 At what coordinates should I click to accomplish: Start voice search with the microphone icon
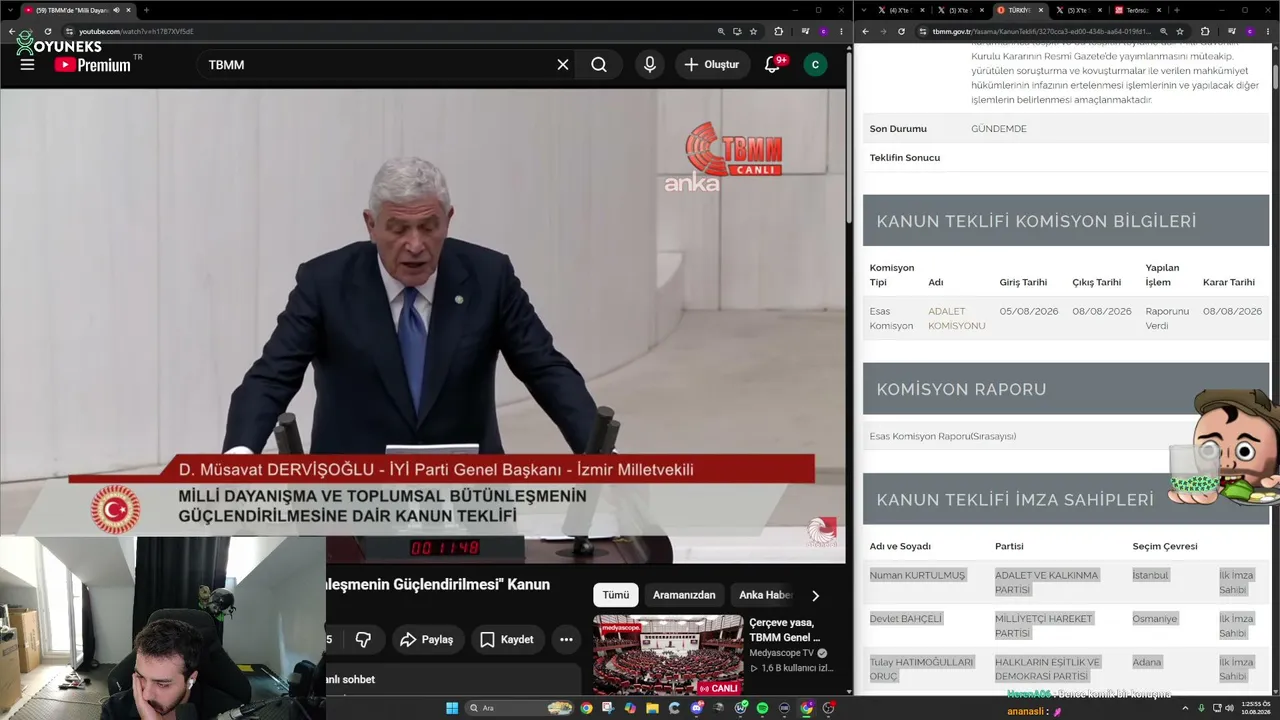coord(650,64)
